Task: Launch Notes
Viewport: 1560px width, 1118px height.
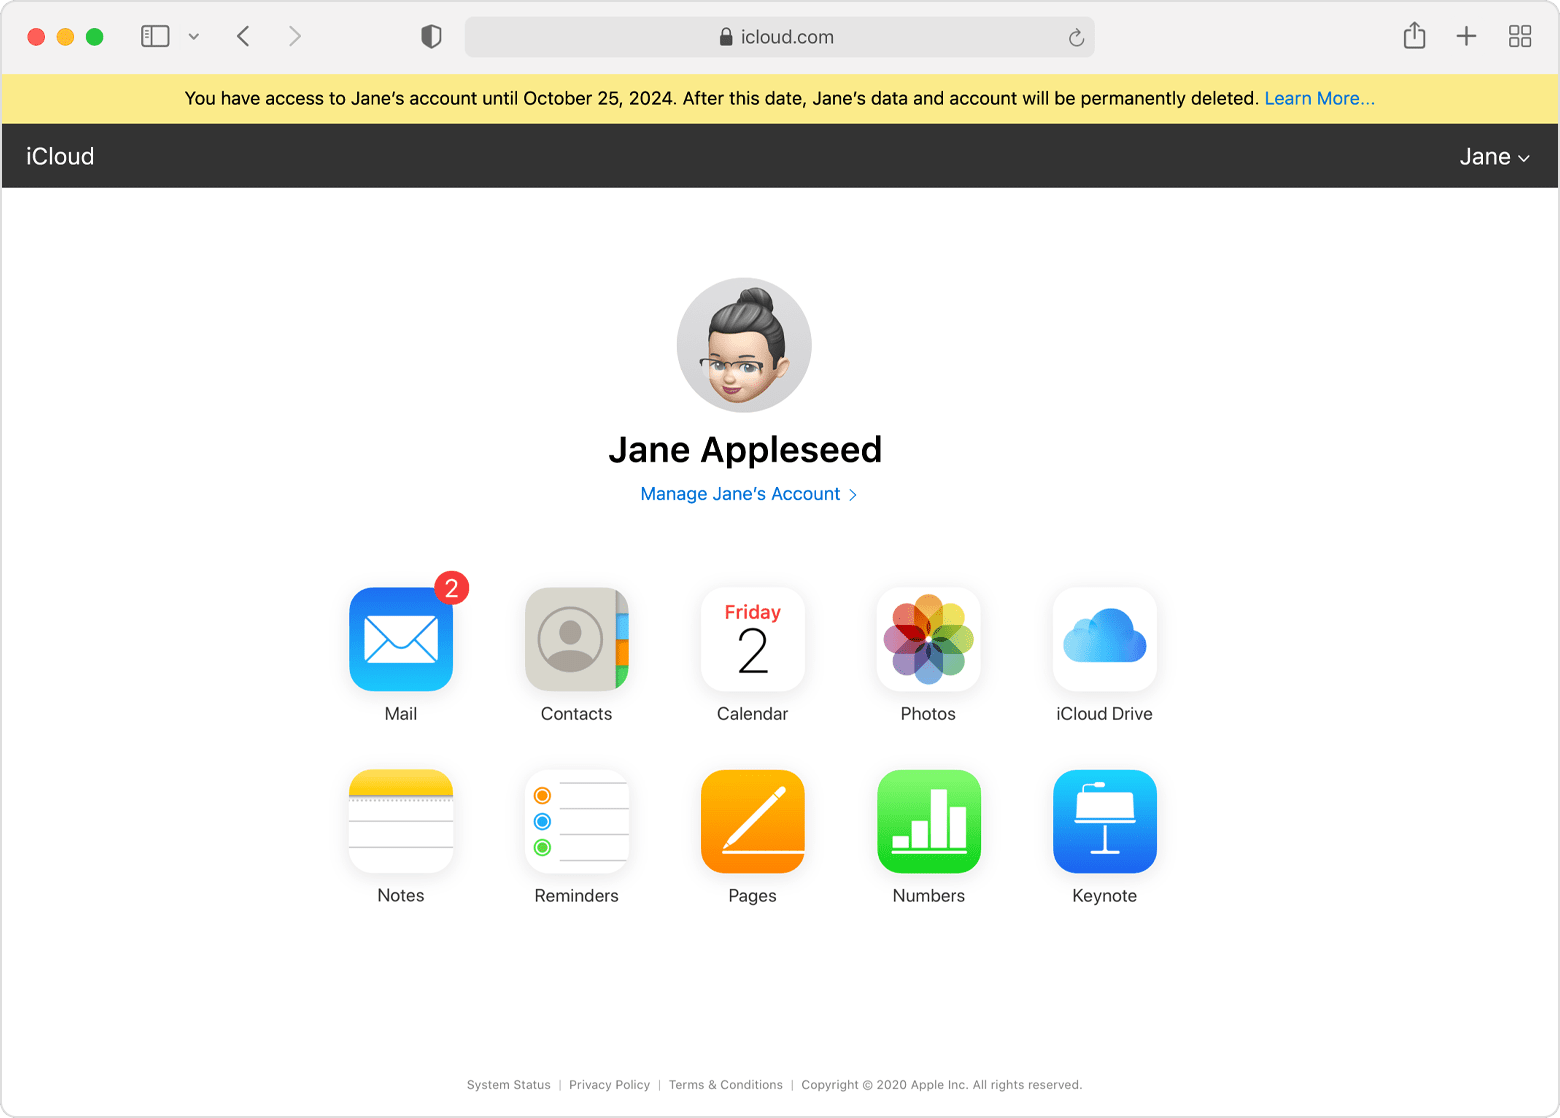Action: [x=400, y=822]
